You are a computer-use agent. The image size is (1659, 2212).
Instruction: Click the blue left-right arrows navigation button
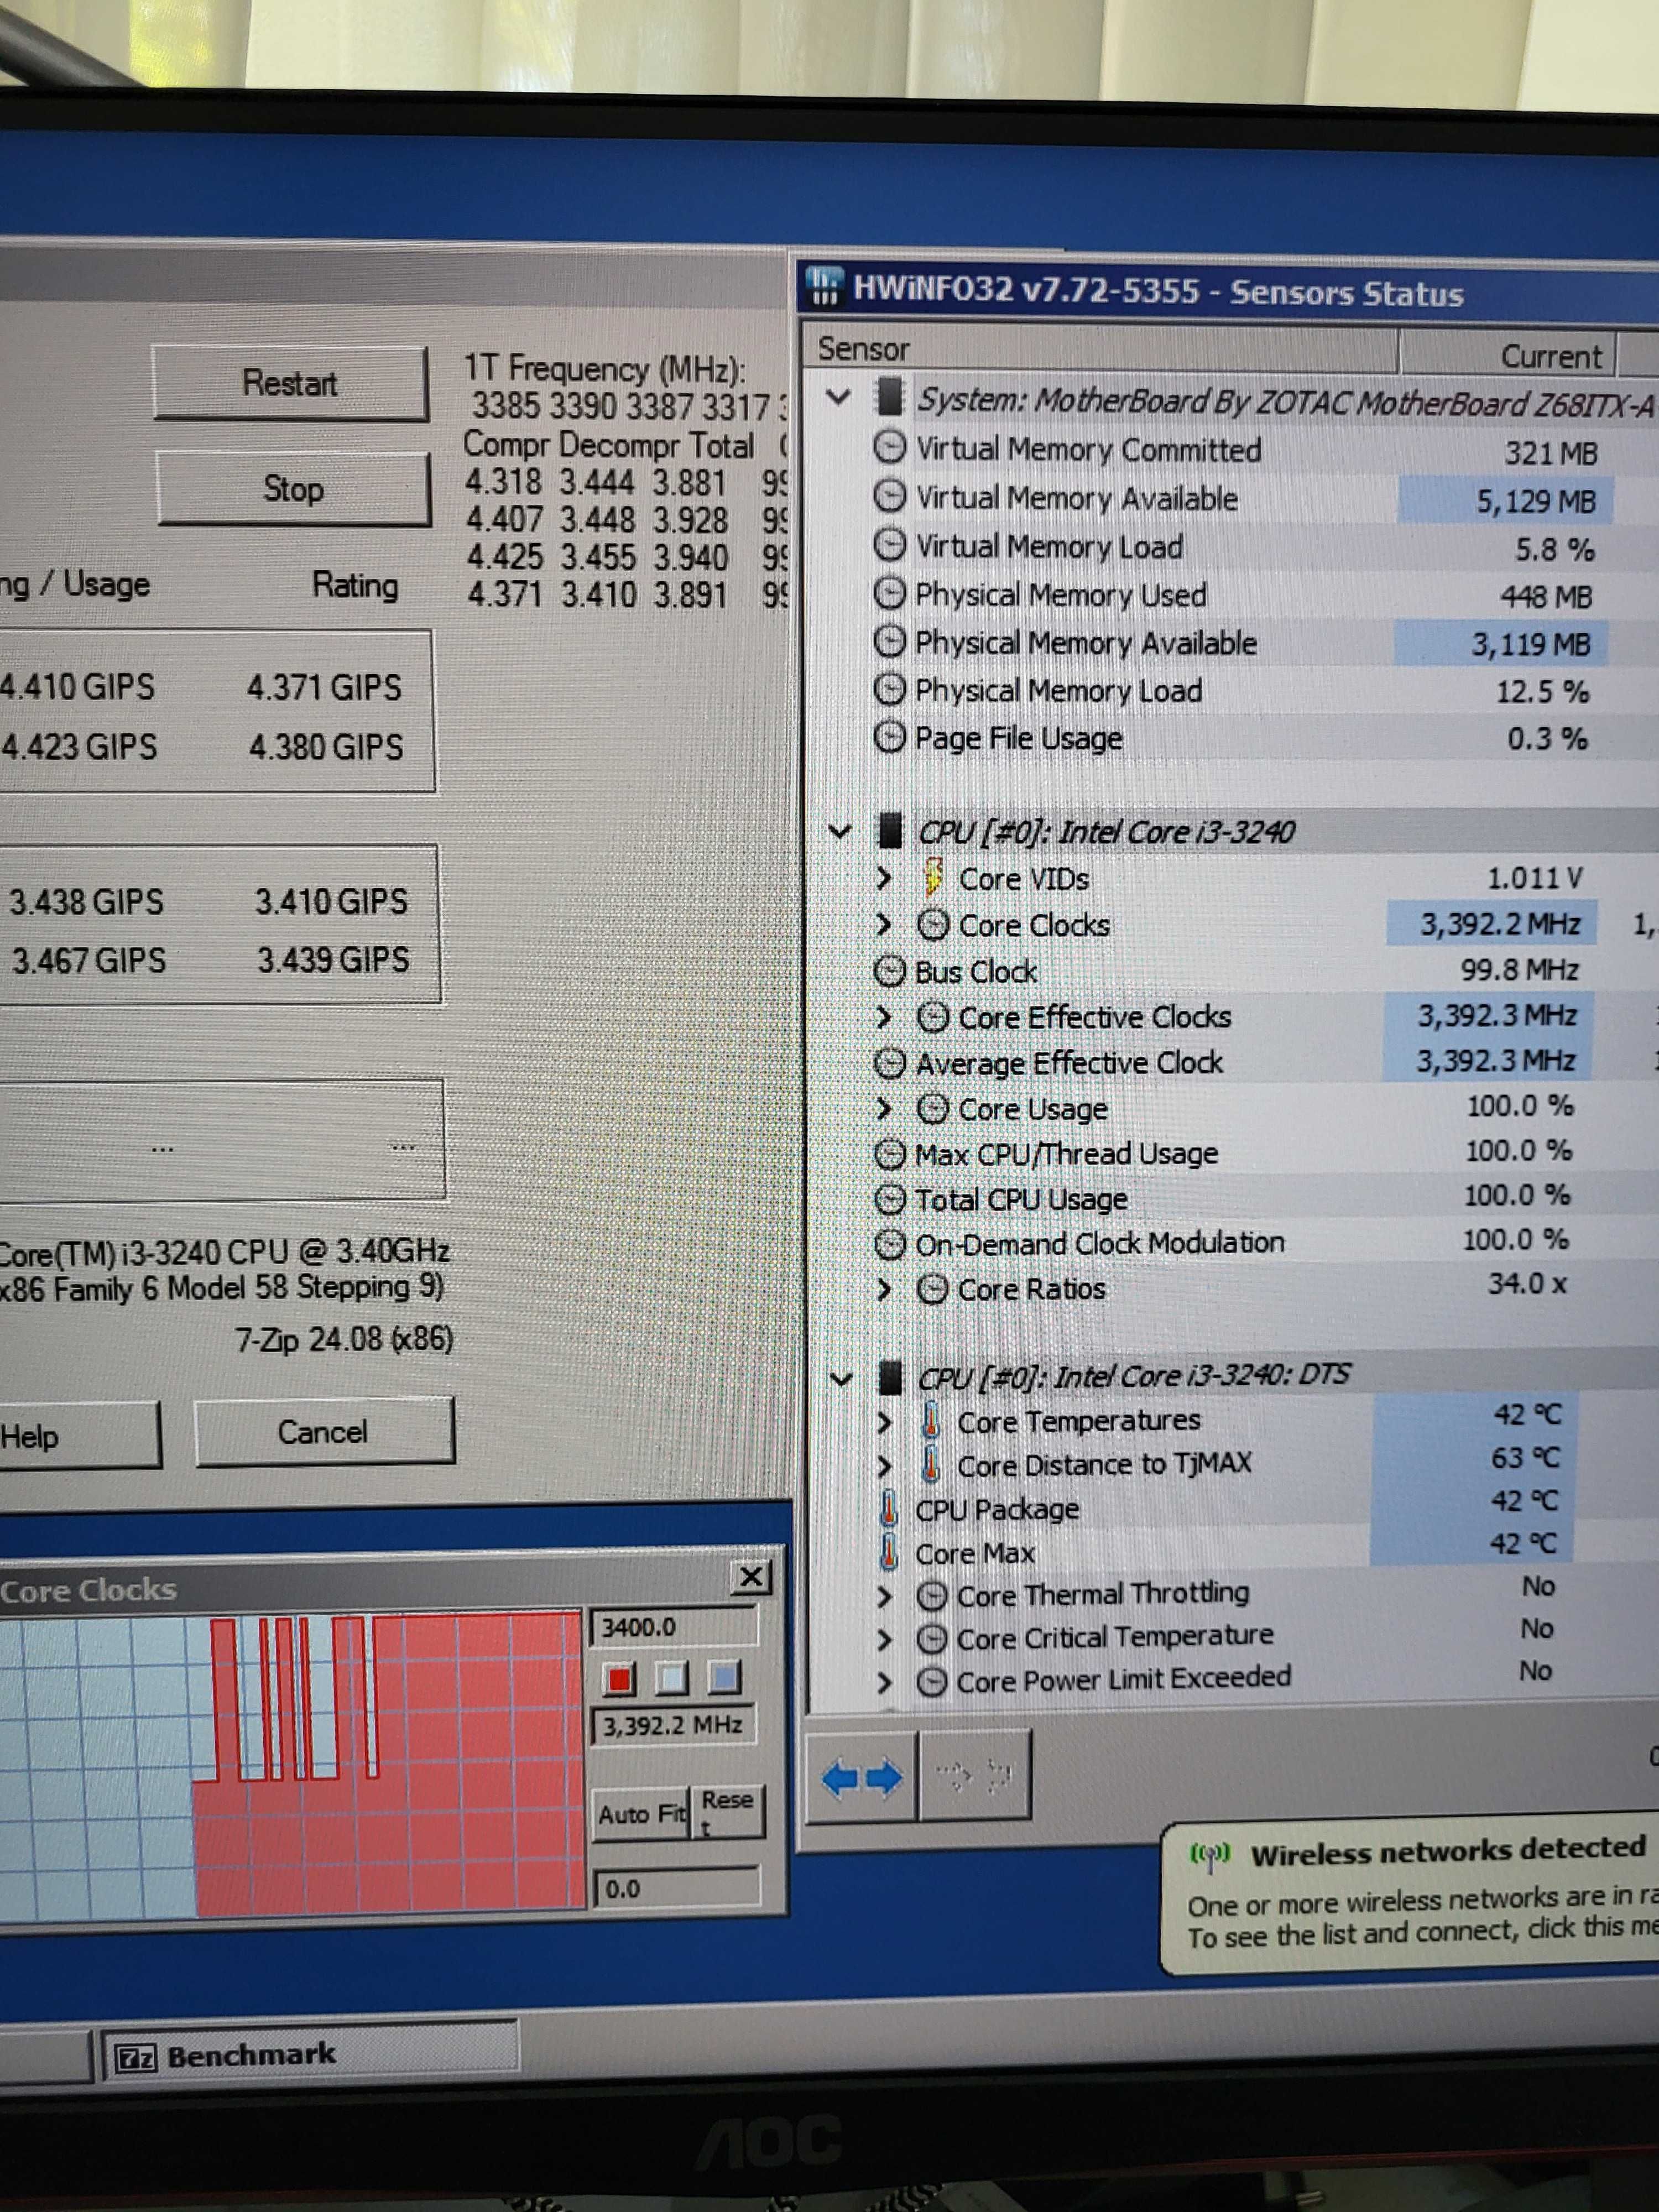pos(862,1778)
